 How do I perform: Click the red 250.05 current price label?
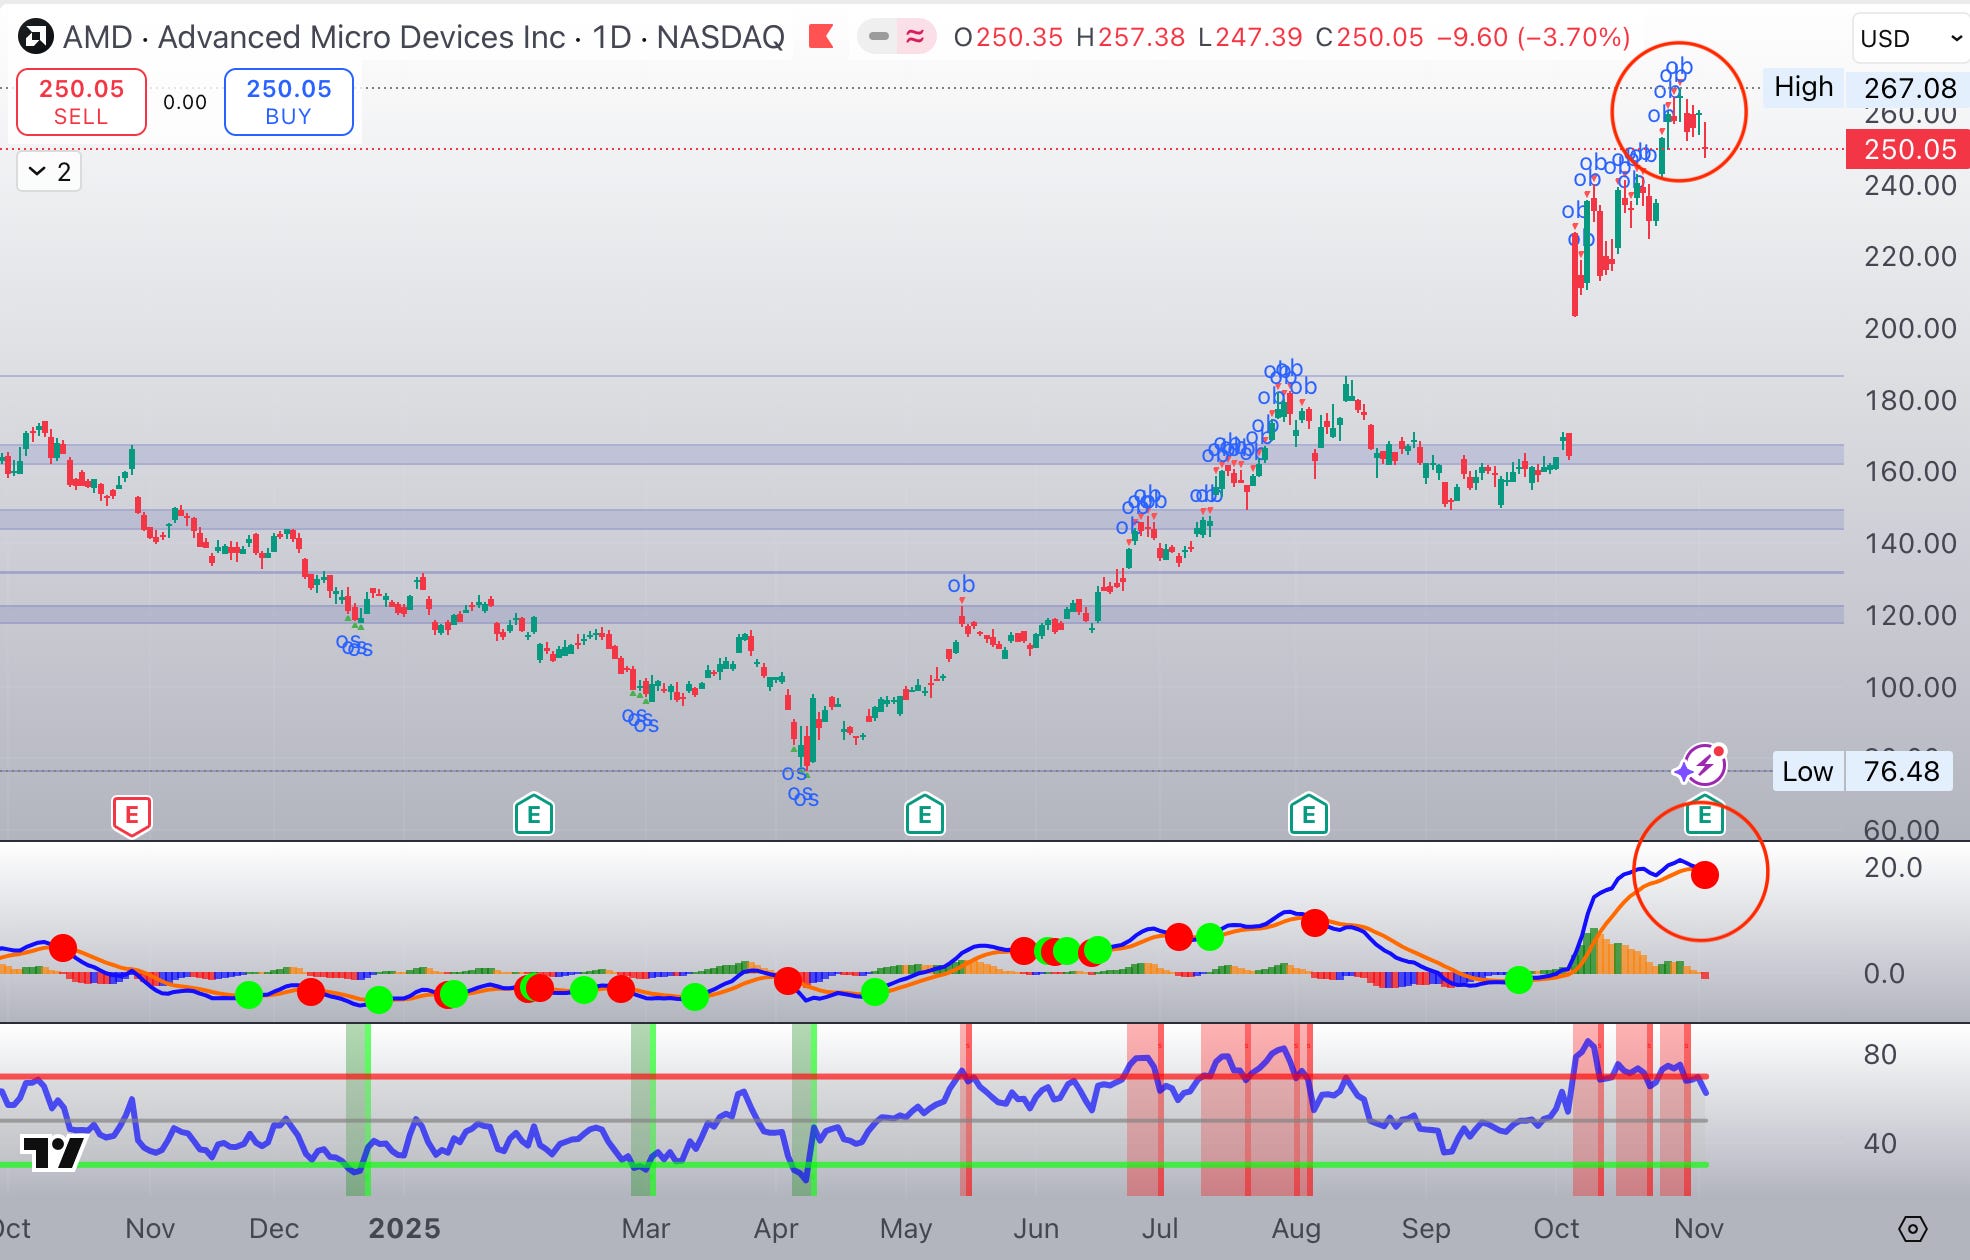(1908, 150)
